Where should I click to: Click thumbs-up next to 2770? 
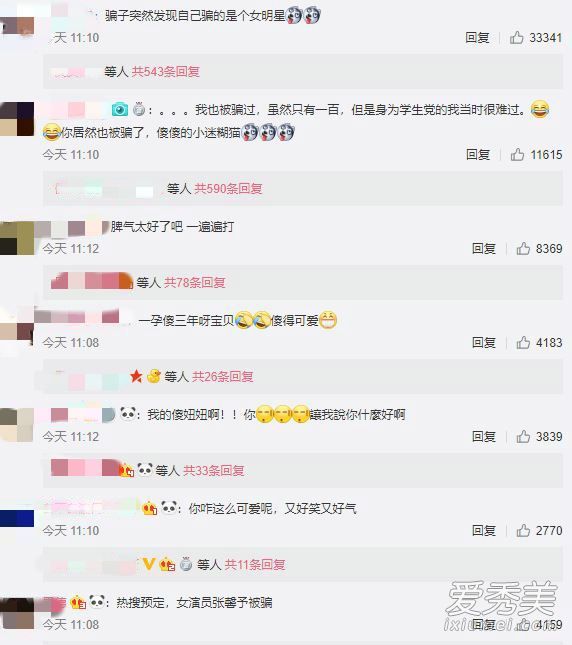523,530
